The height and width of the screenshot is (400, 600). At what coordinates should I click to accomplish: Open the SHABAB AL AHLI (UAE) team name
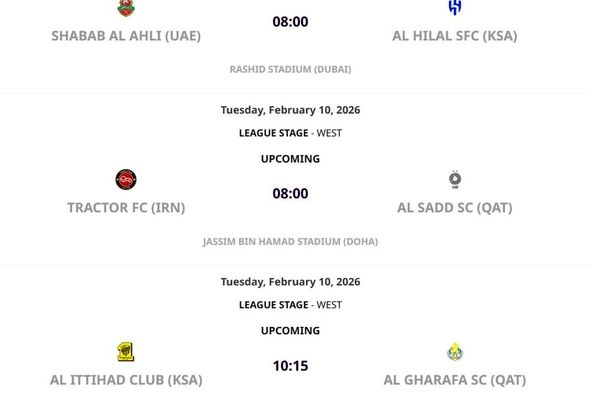(126, 36)
